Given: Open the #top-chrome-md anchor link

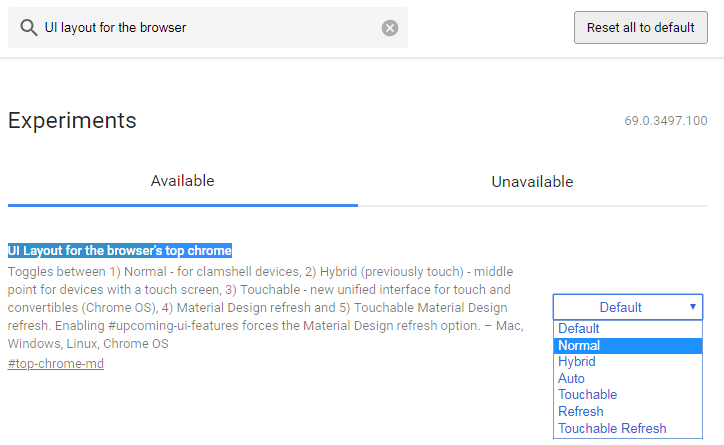Looking at the screenshot, I should click(56, 363).
